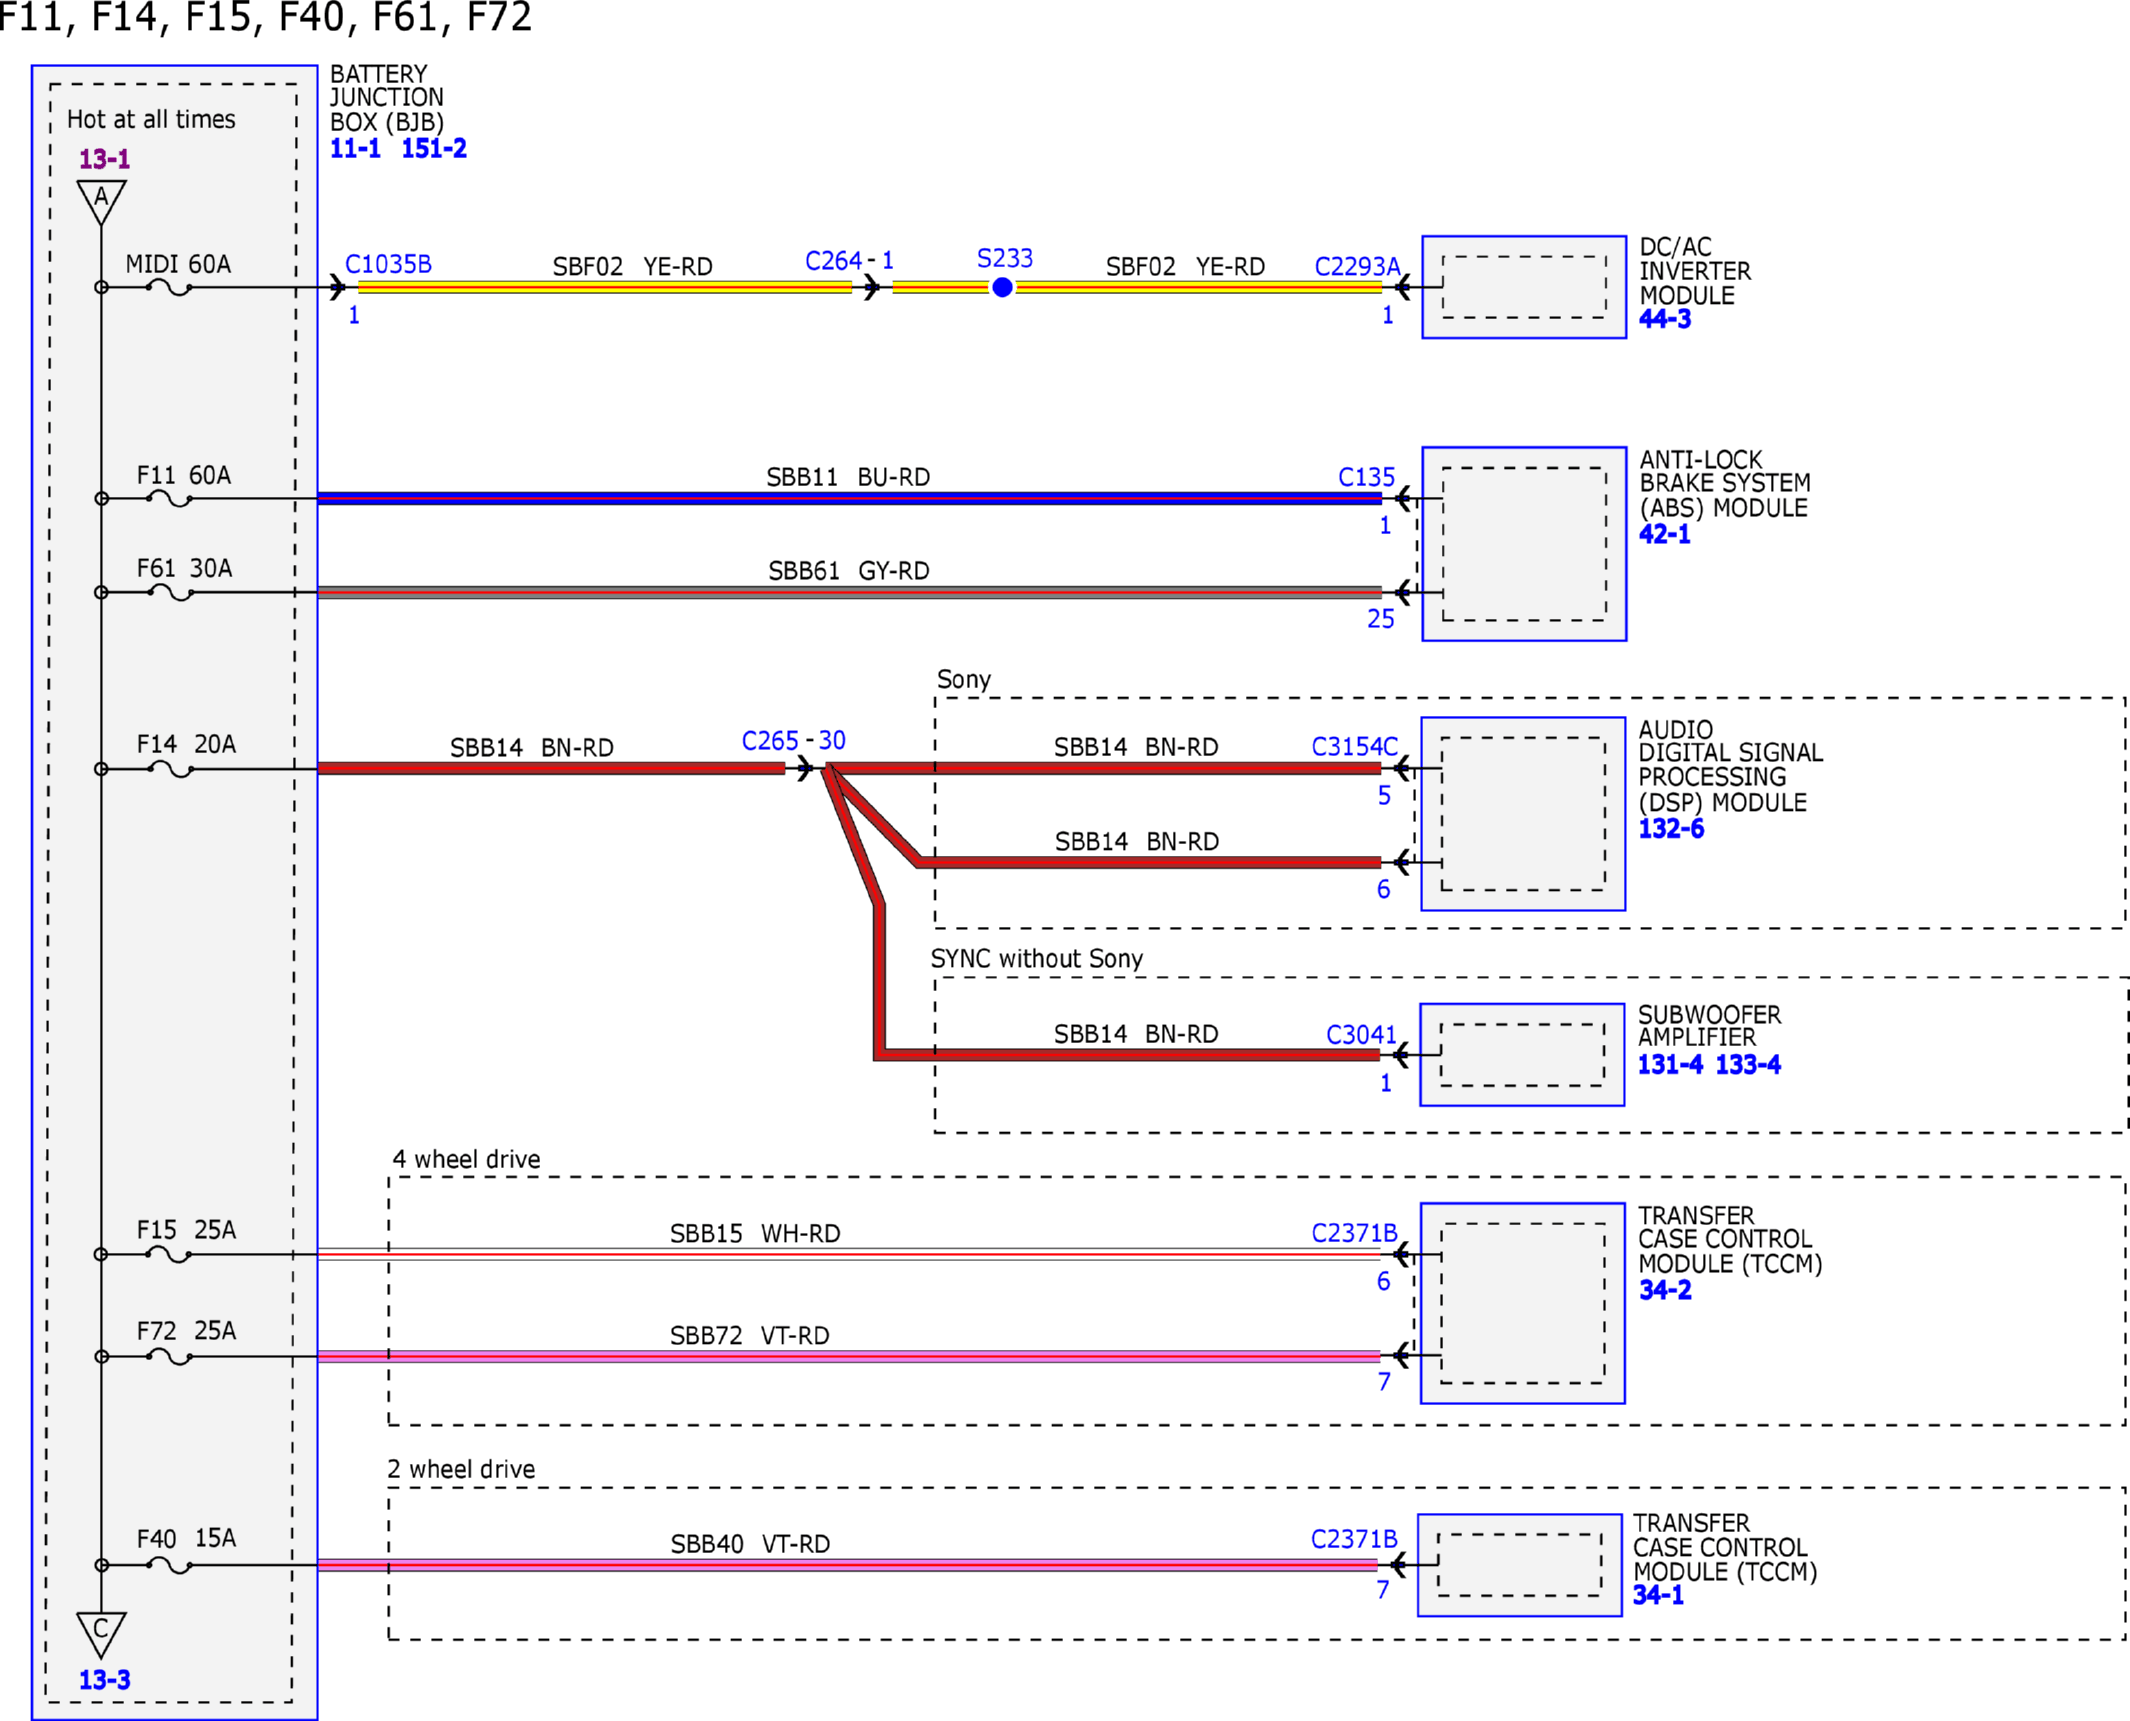Click the F15 25A fuse symbol
The height and width of the screenshot is (1721, 2130).
click(169, 1255)
